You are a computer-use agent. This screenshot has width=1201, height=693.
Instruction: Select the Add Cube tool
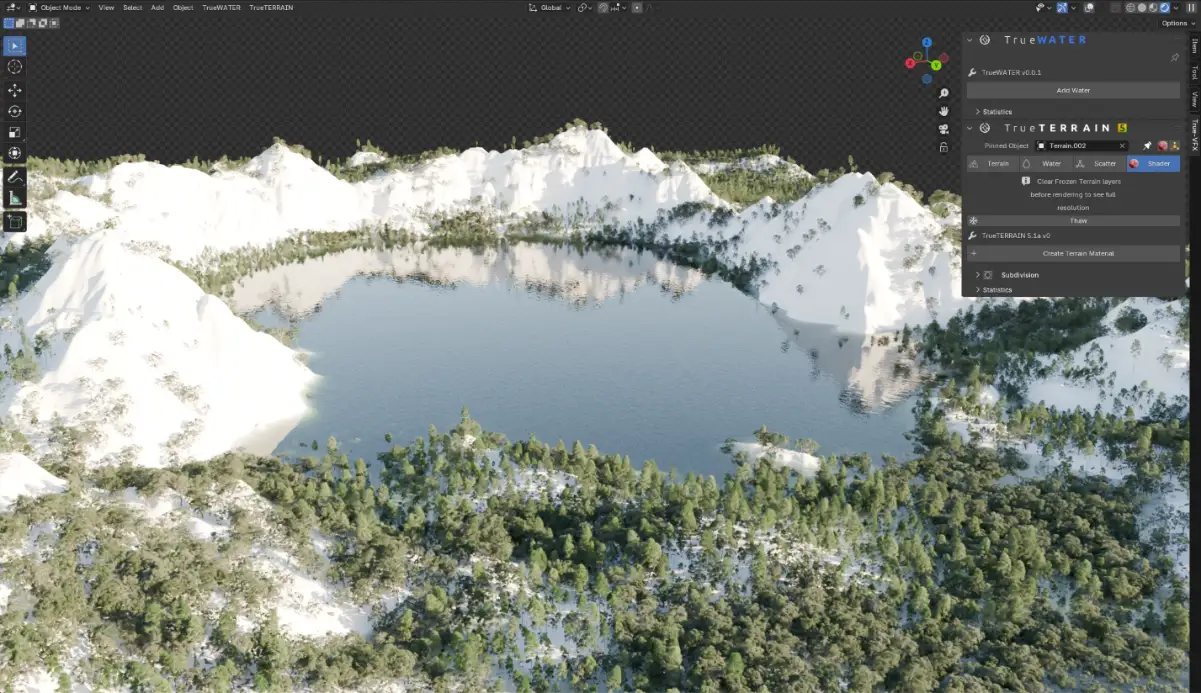click(15, 221)
